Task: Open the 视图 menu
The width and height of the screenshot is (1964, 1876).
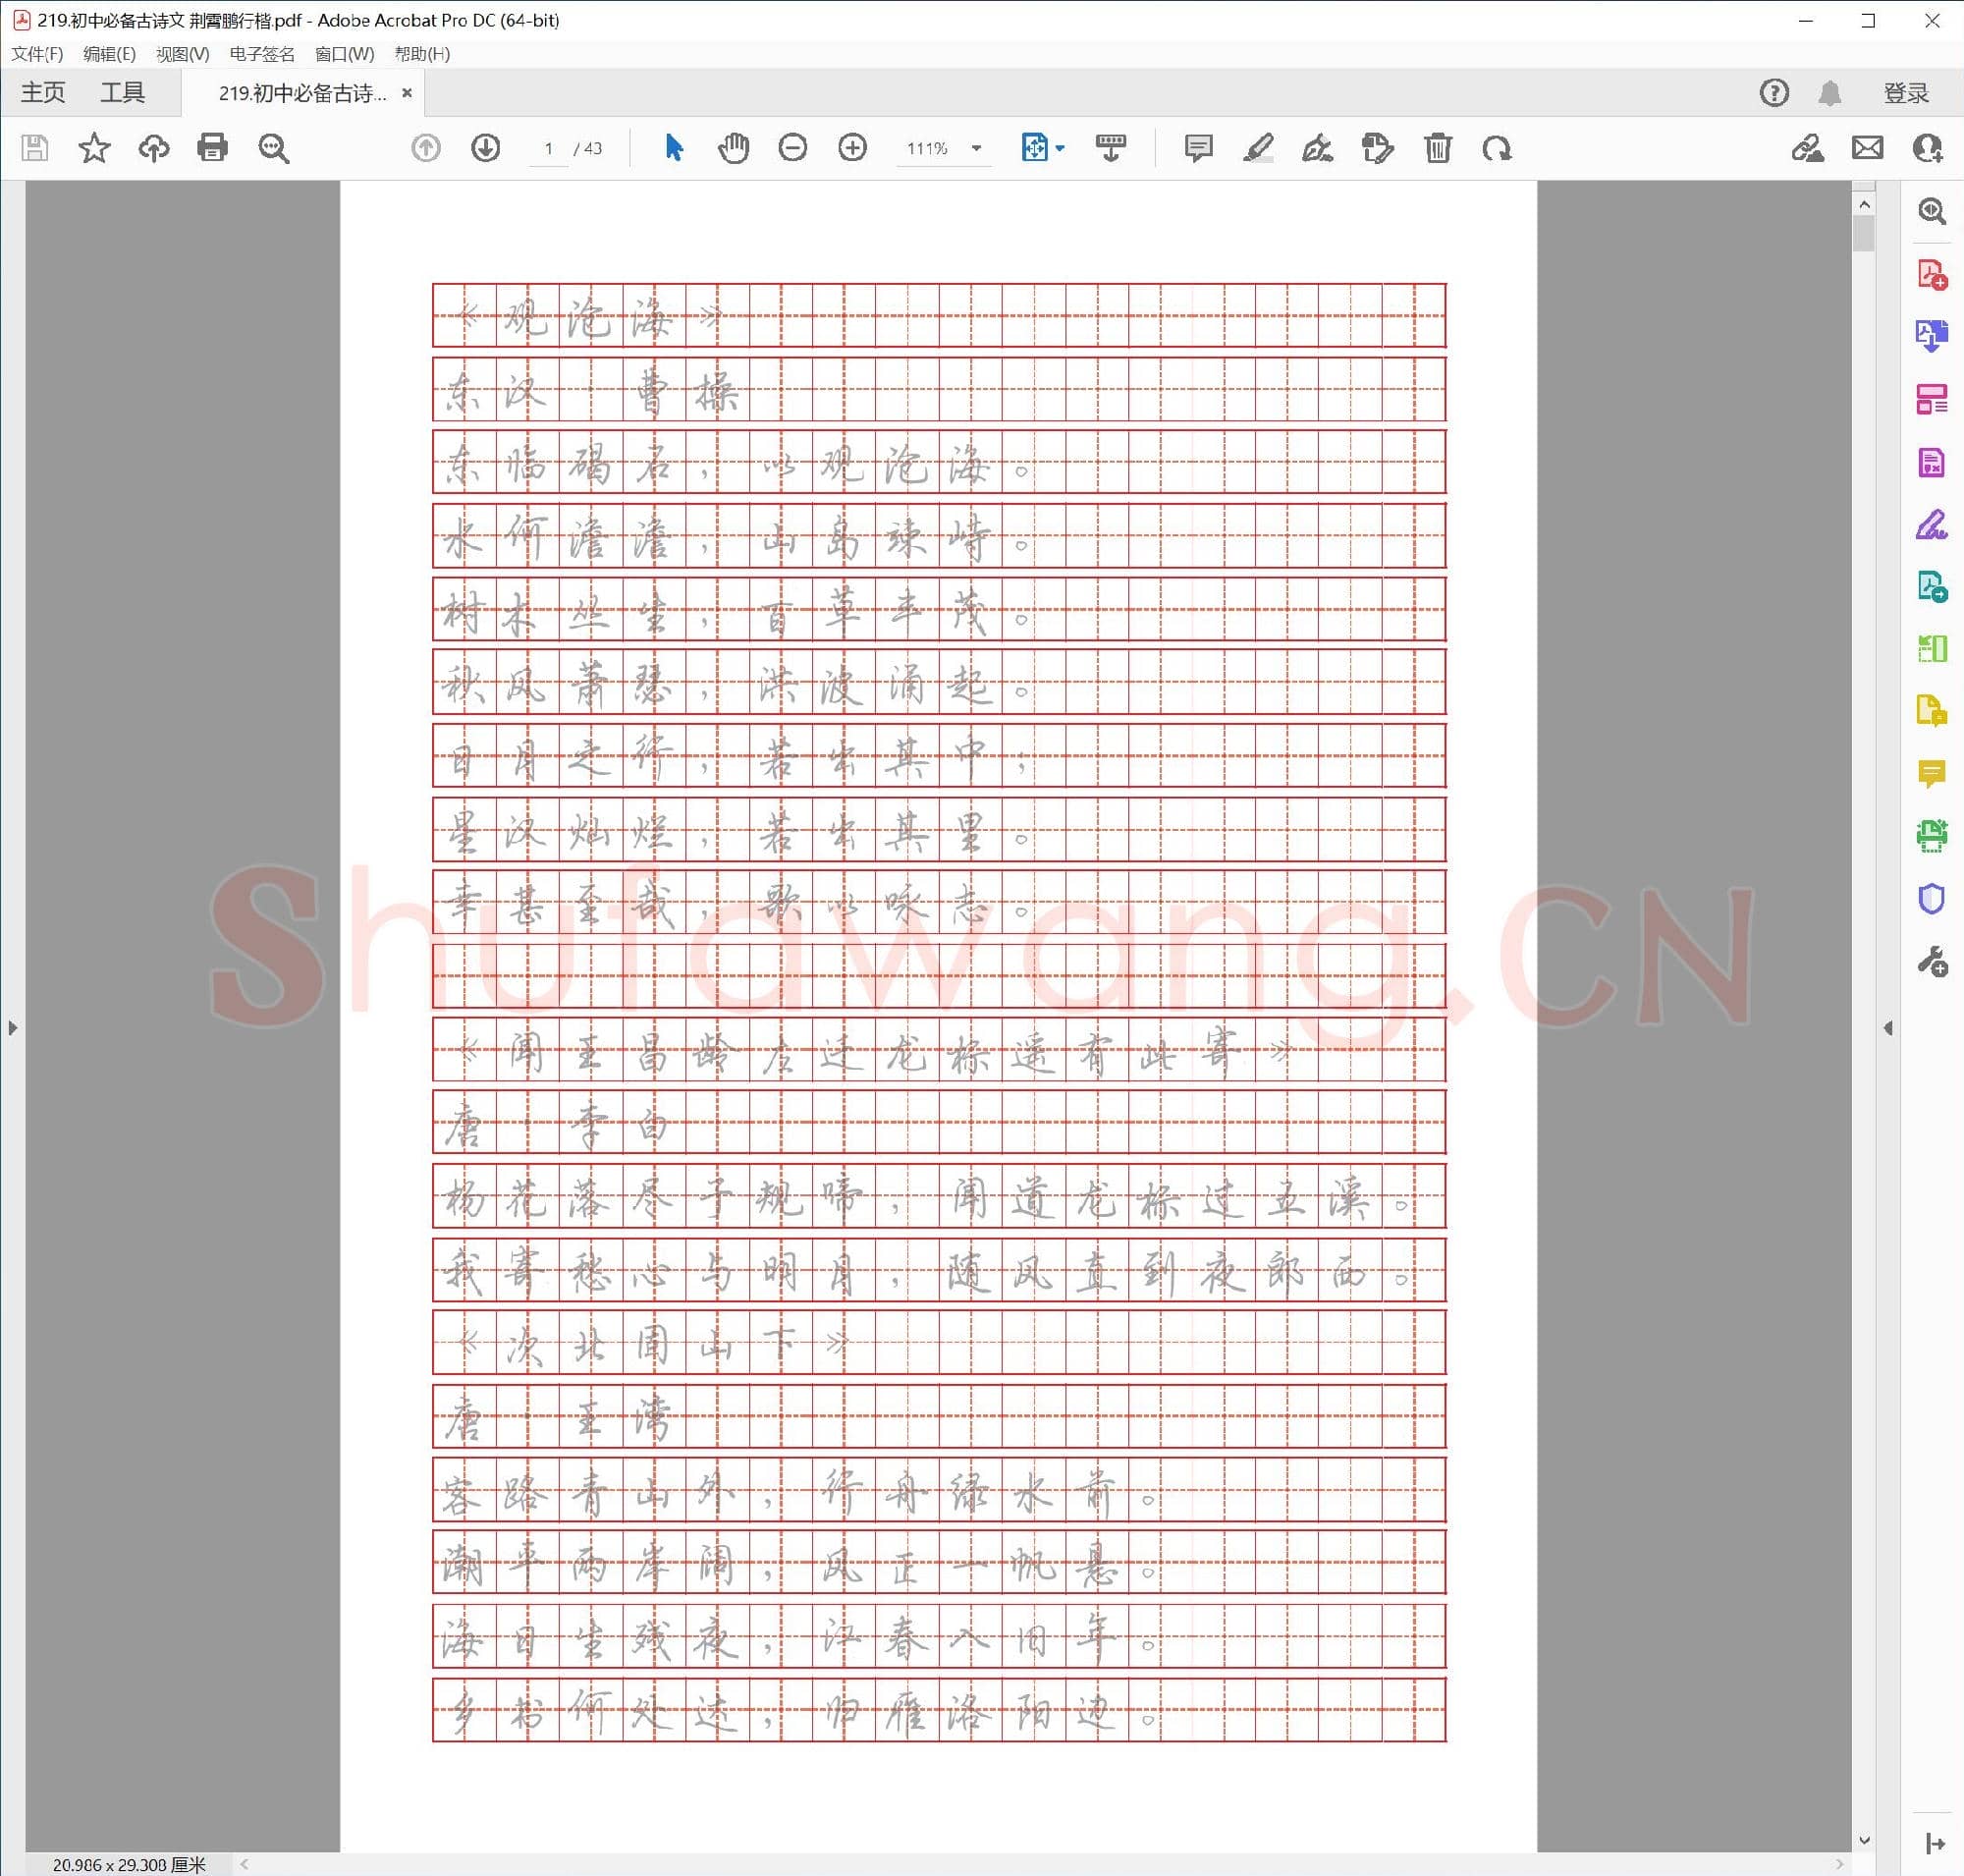Action: click(184, 55)
